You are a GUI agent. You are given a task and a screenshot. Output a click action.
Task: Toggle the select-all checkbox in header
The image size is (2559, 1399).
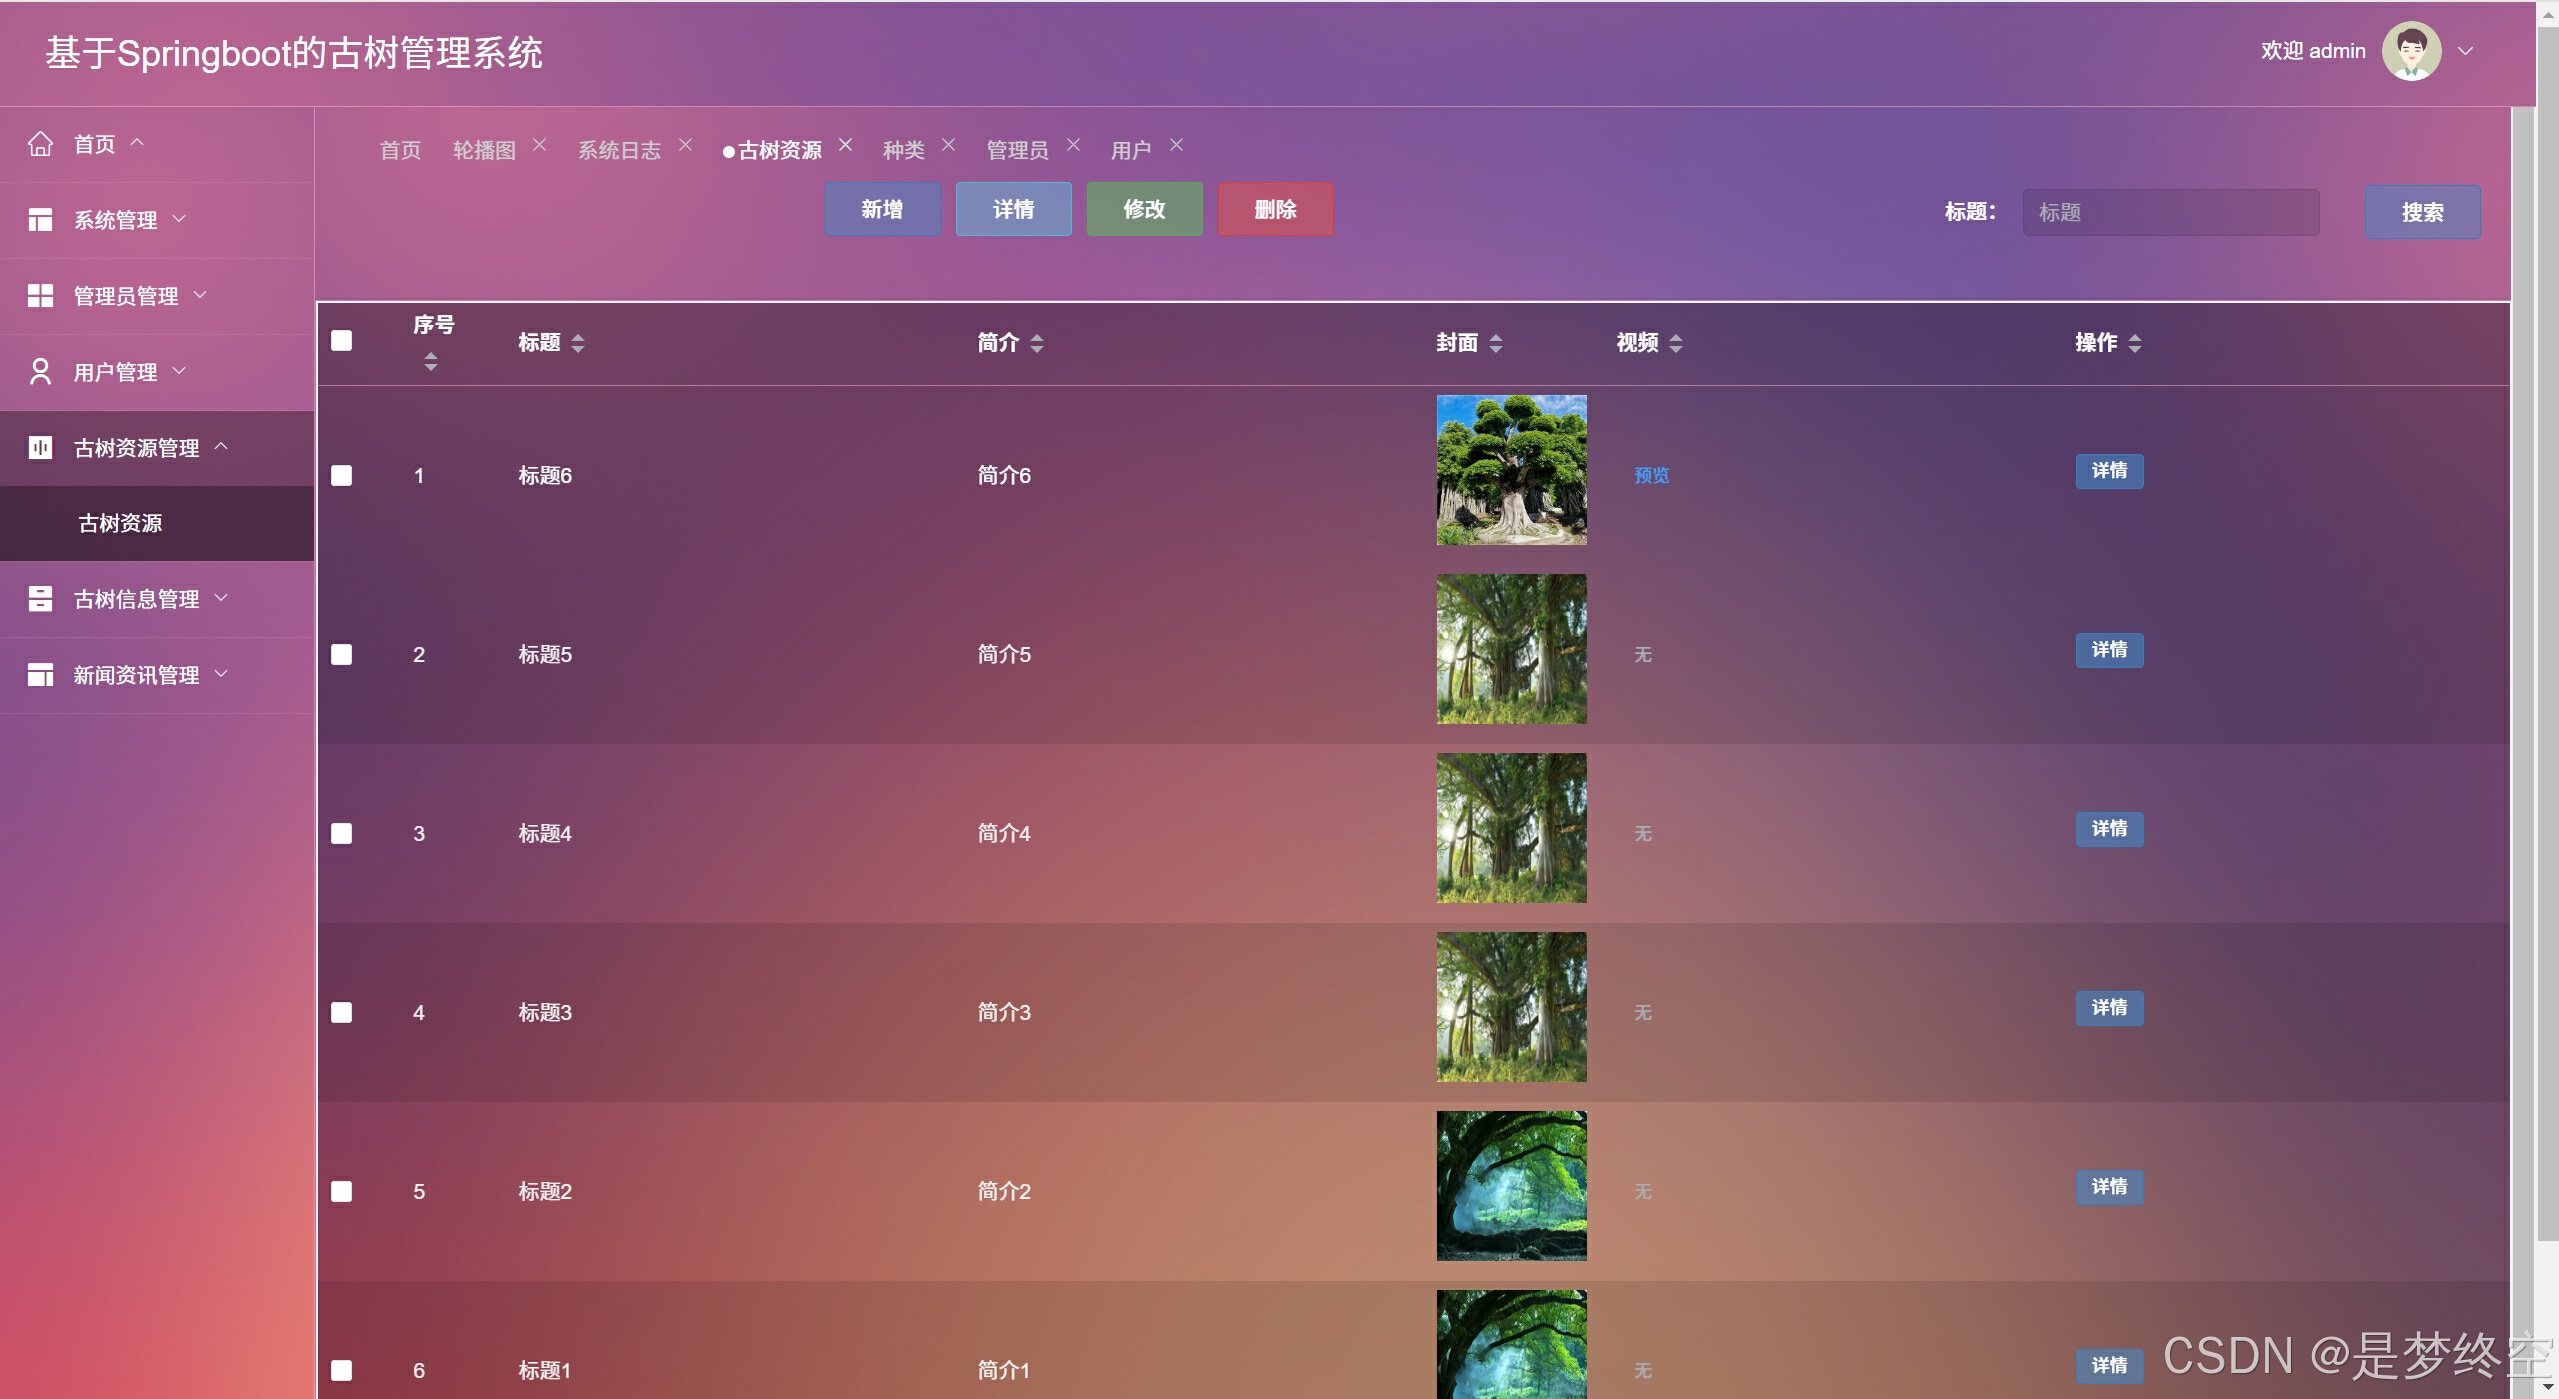tap(342, 341)
